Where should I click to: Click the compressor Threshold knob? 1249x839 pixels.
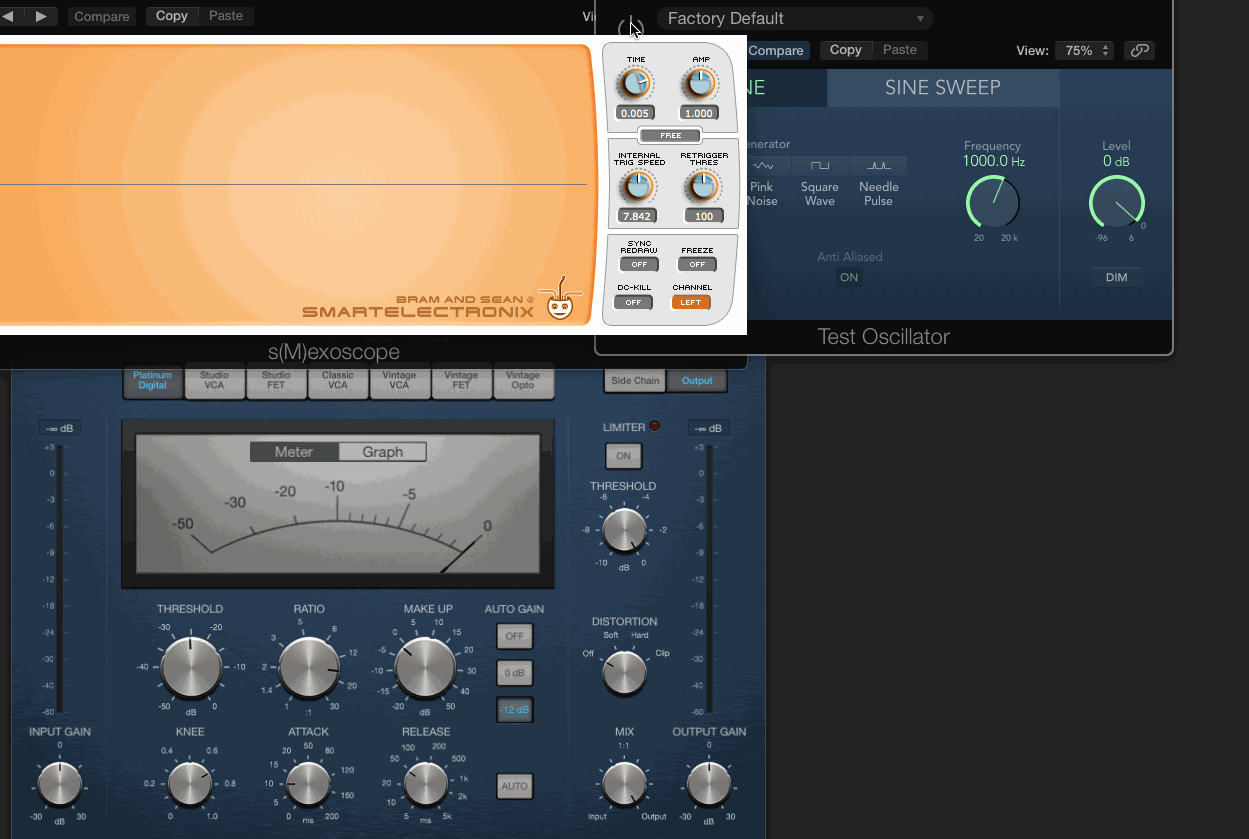191,667
